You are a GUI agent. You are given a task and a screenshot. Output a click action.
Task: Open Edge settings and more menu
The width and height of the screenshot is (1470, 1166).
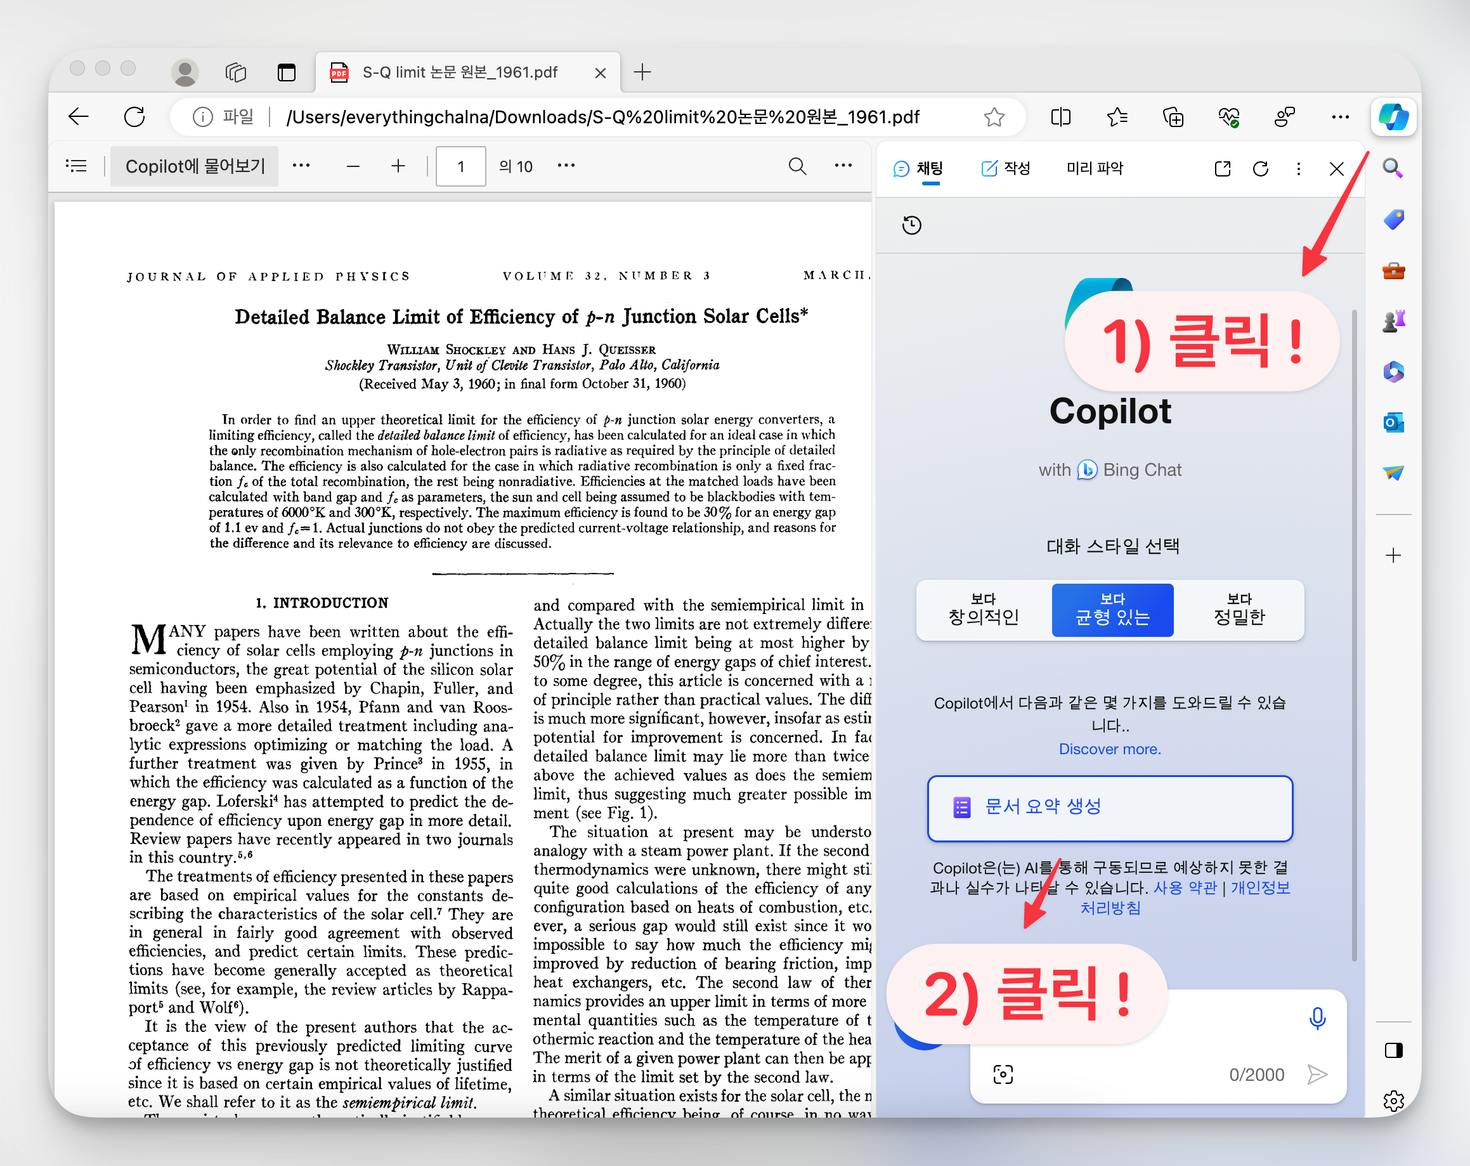tap(1340, 117)
